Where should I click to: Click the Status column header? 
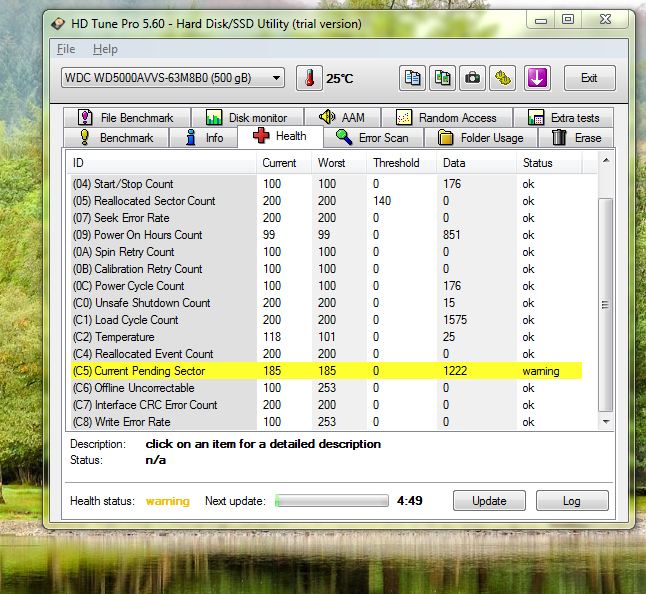coord(549,163)
